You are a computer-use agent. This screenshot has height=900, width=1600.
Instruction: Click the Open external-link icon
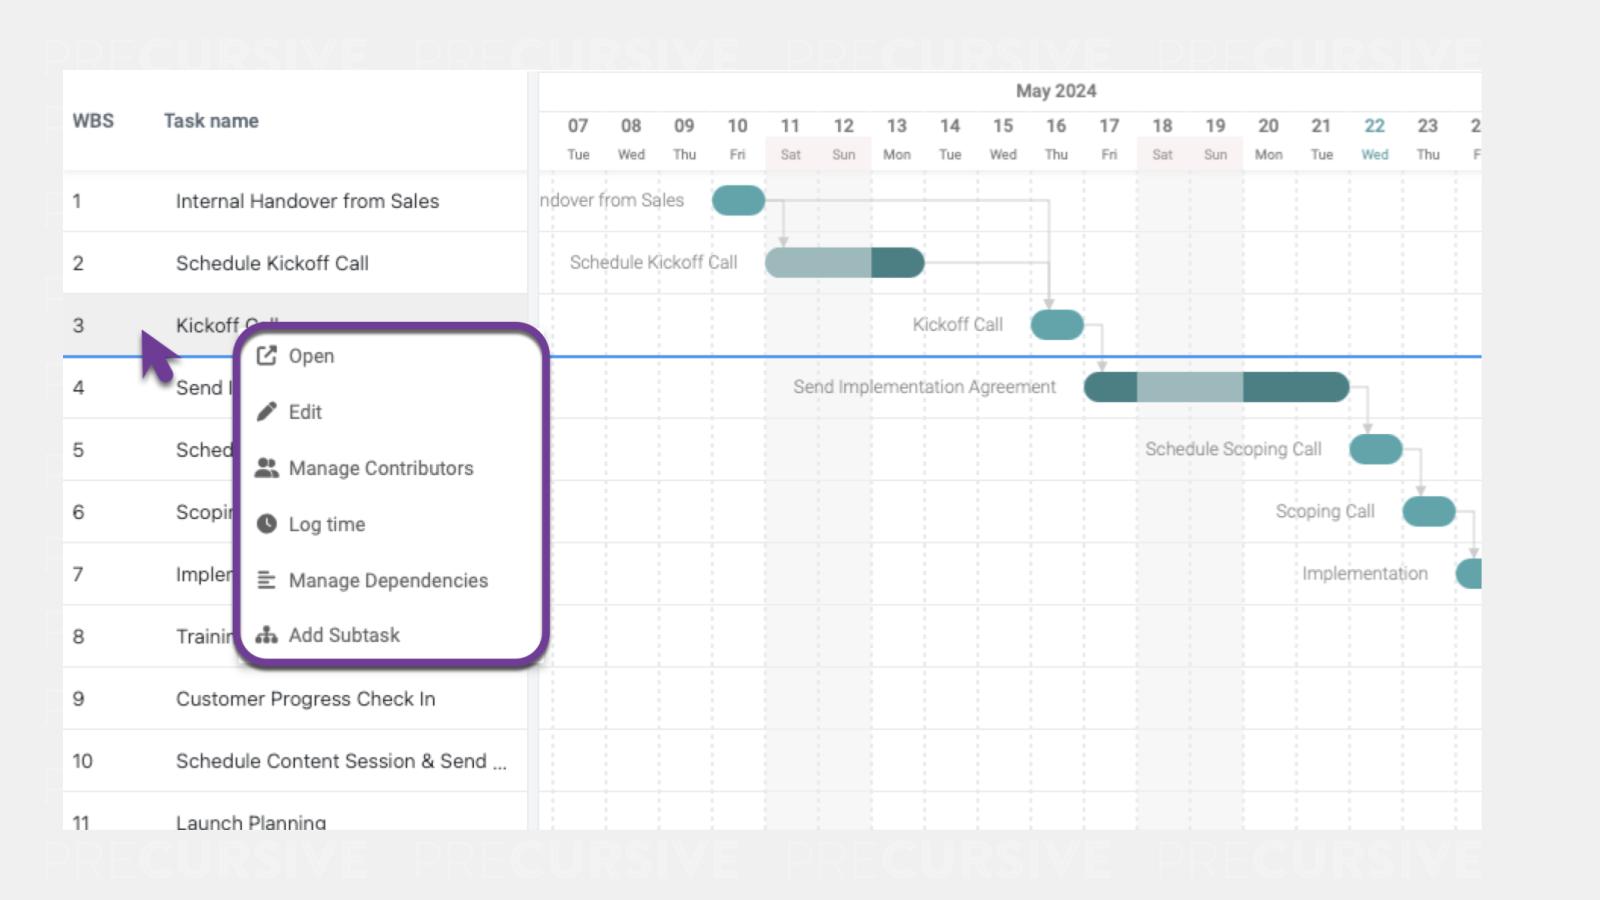pyautogui.click(x=266, y=356)
